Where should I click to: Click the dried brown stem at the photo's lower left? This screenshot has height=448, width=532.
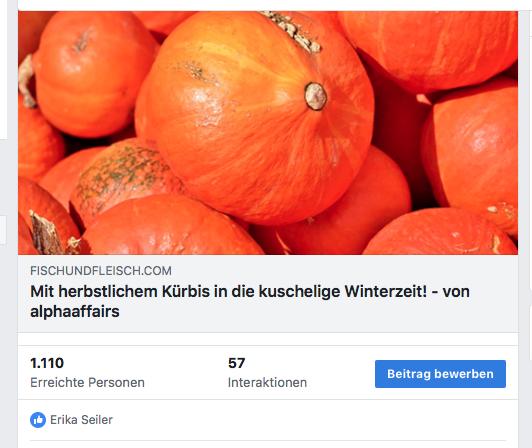(x=46, y=234)
